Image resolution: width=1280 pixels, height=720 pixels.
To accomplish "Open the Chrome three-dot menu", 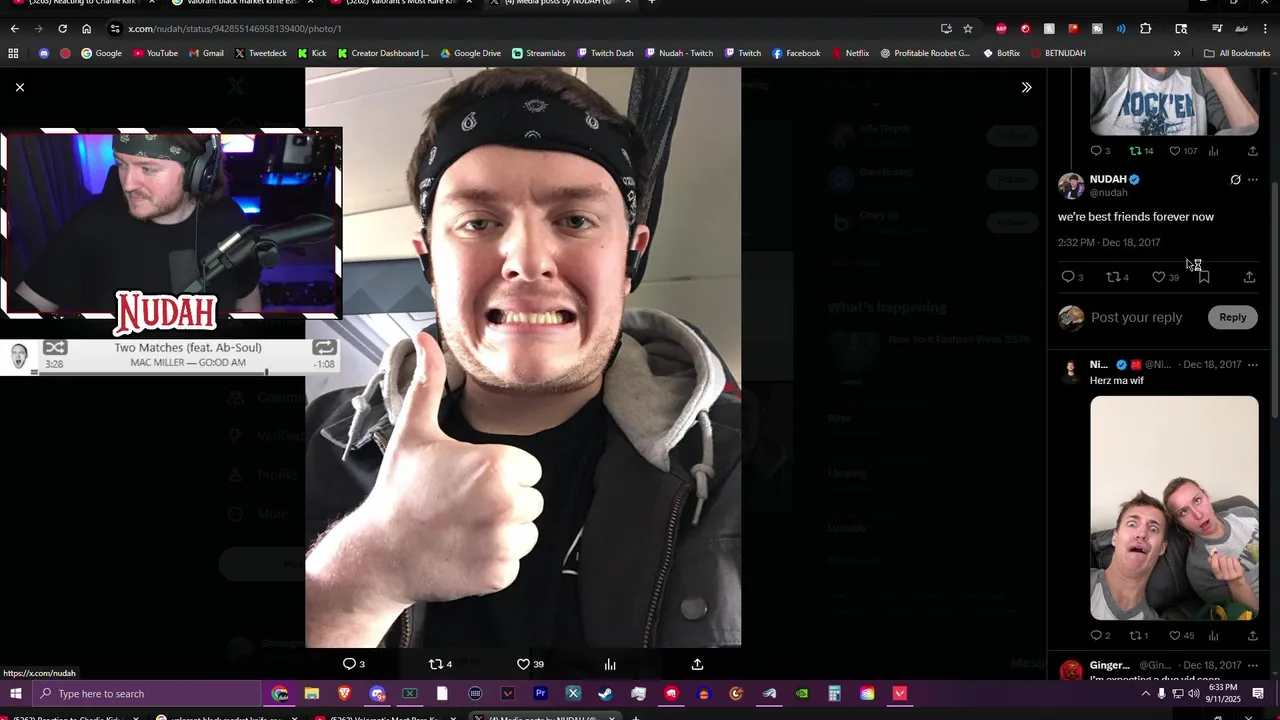I will (1267, 29).
